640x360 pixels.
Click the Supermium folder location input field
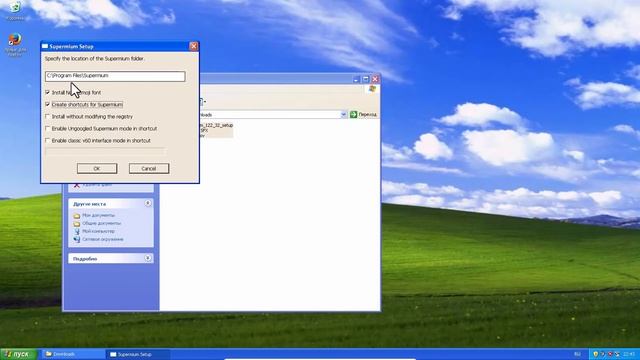click(x=115, y=76)
